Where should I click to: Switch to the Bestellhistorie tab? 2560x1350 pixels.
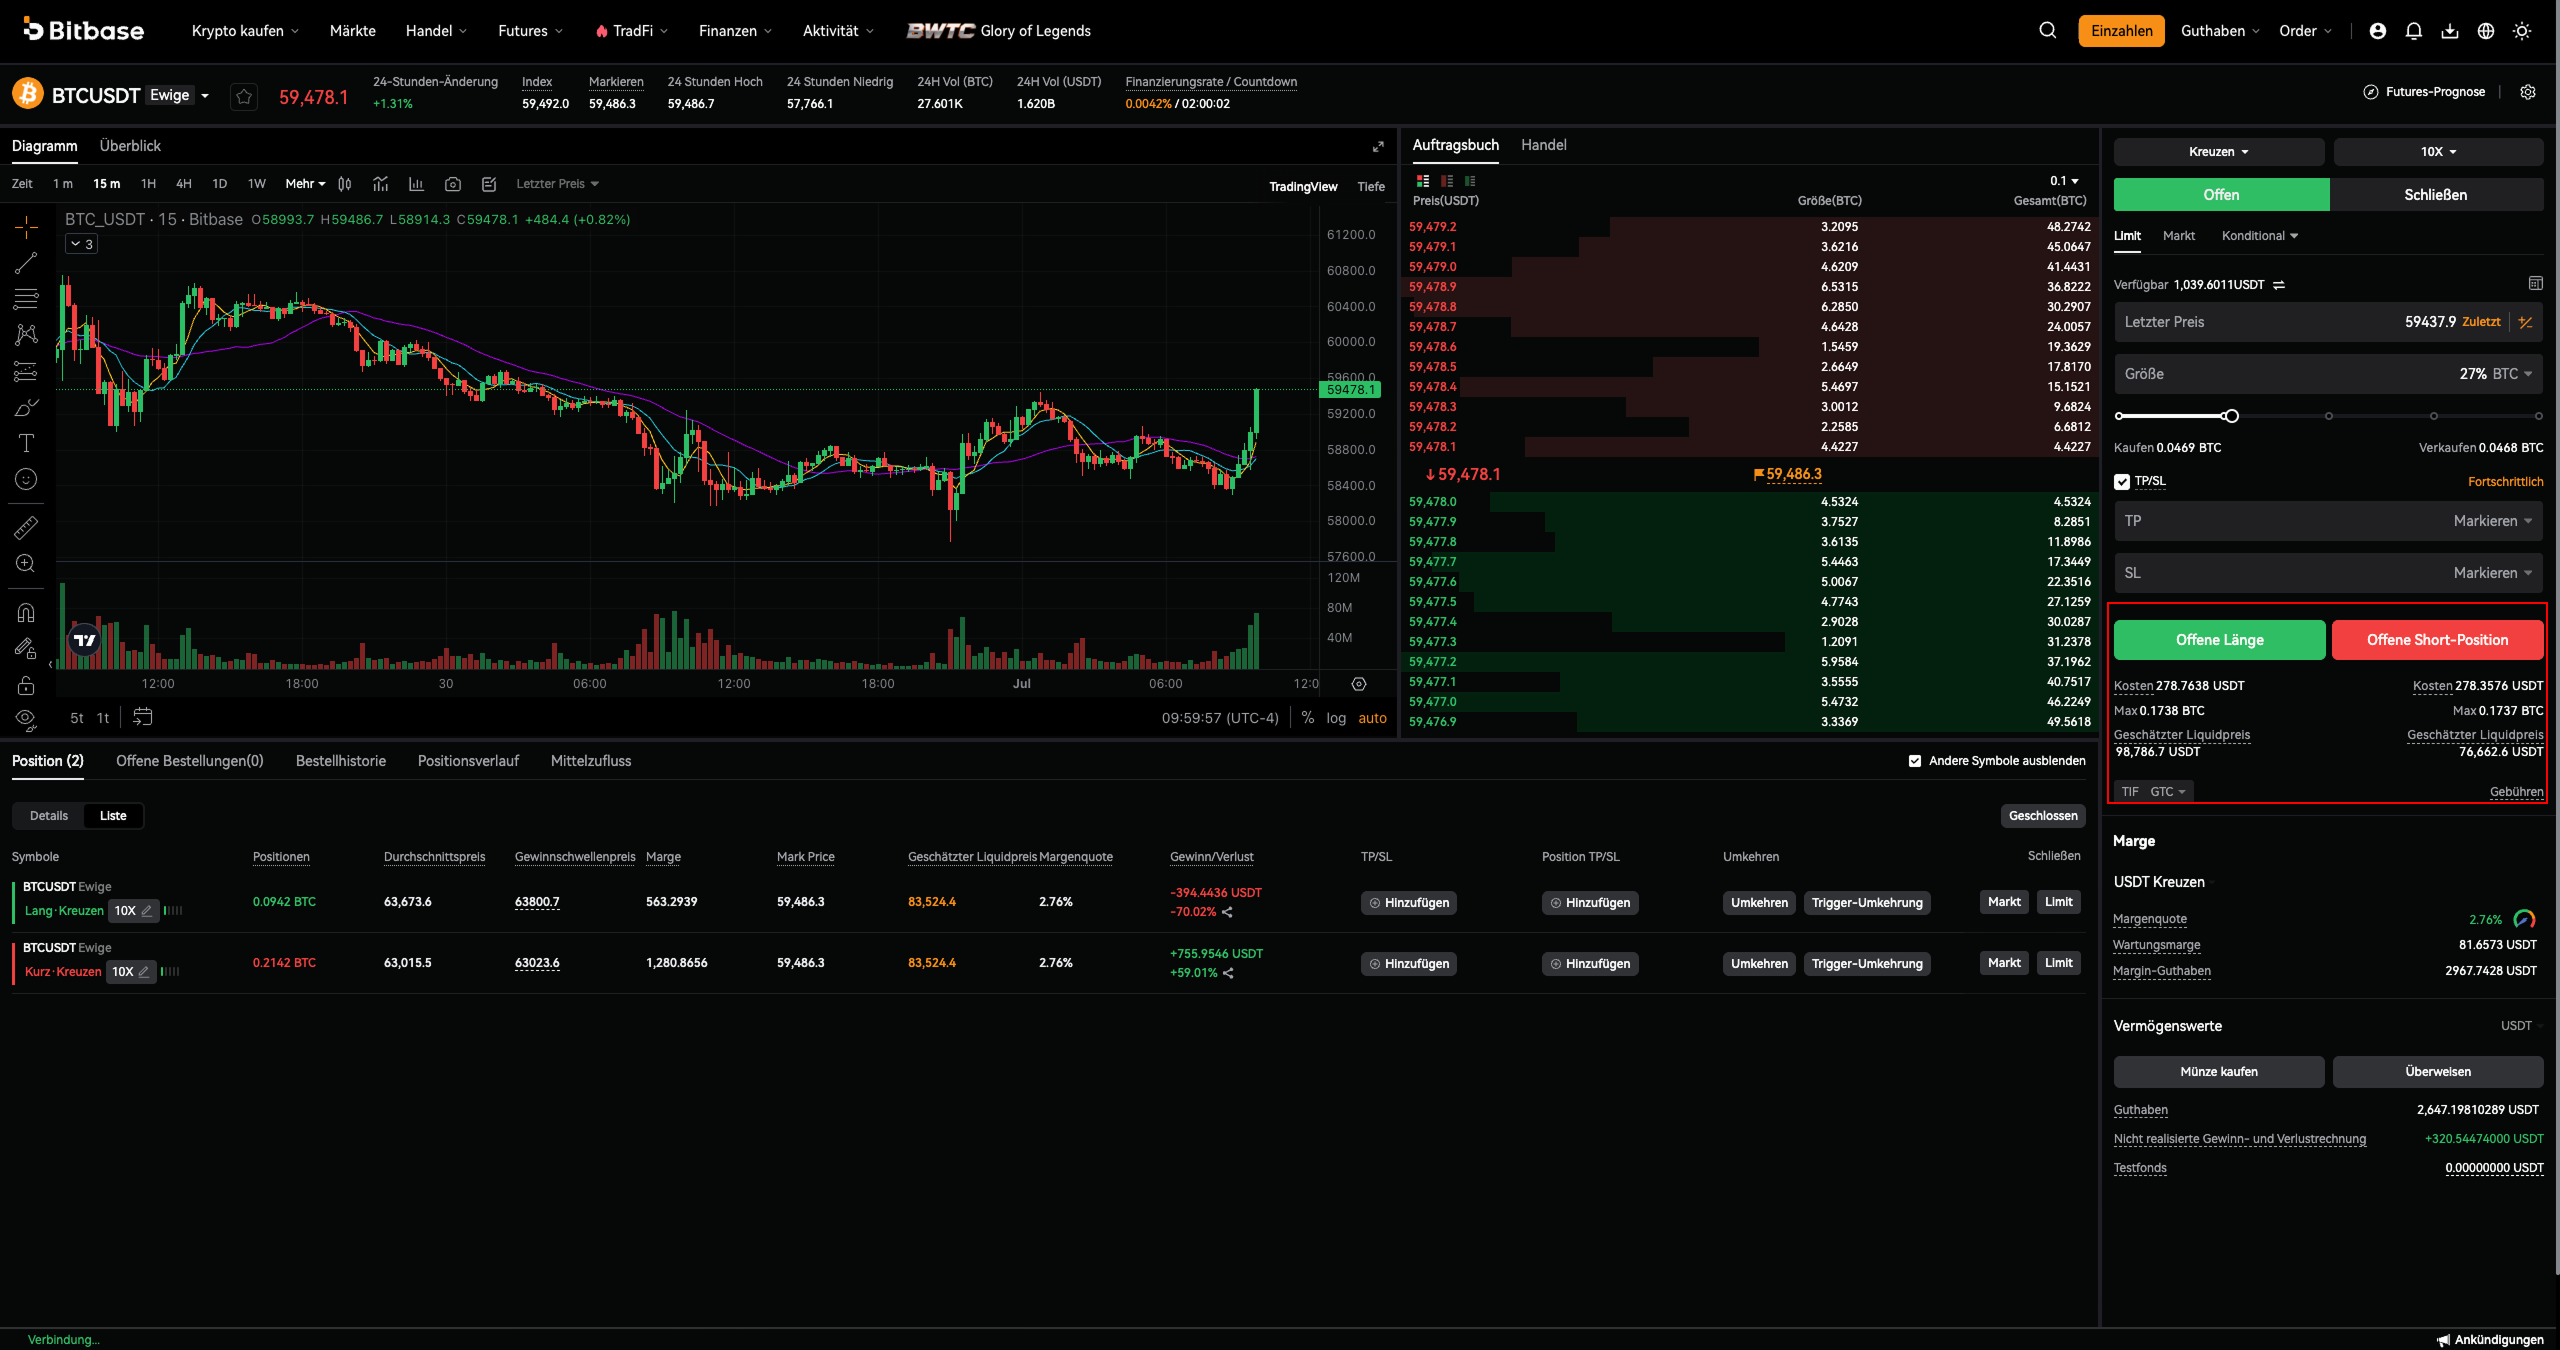(341, 761)
